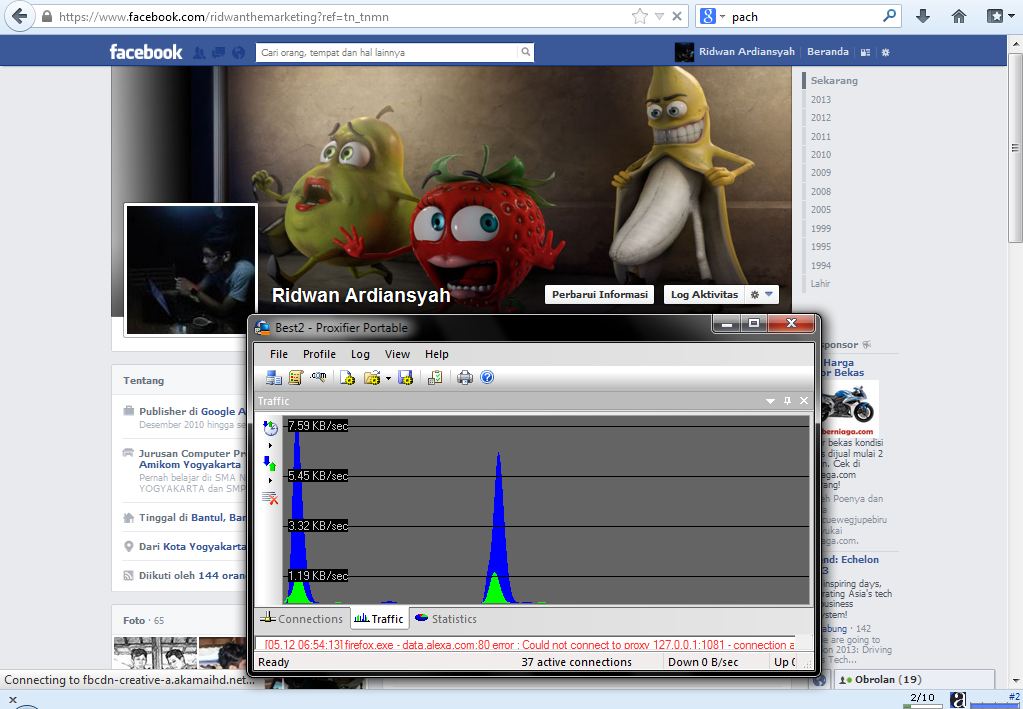Click Perbarui Informasi button

click(600, 295)
